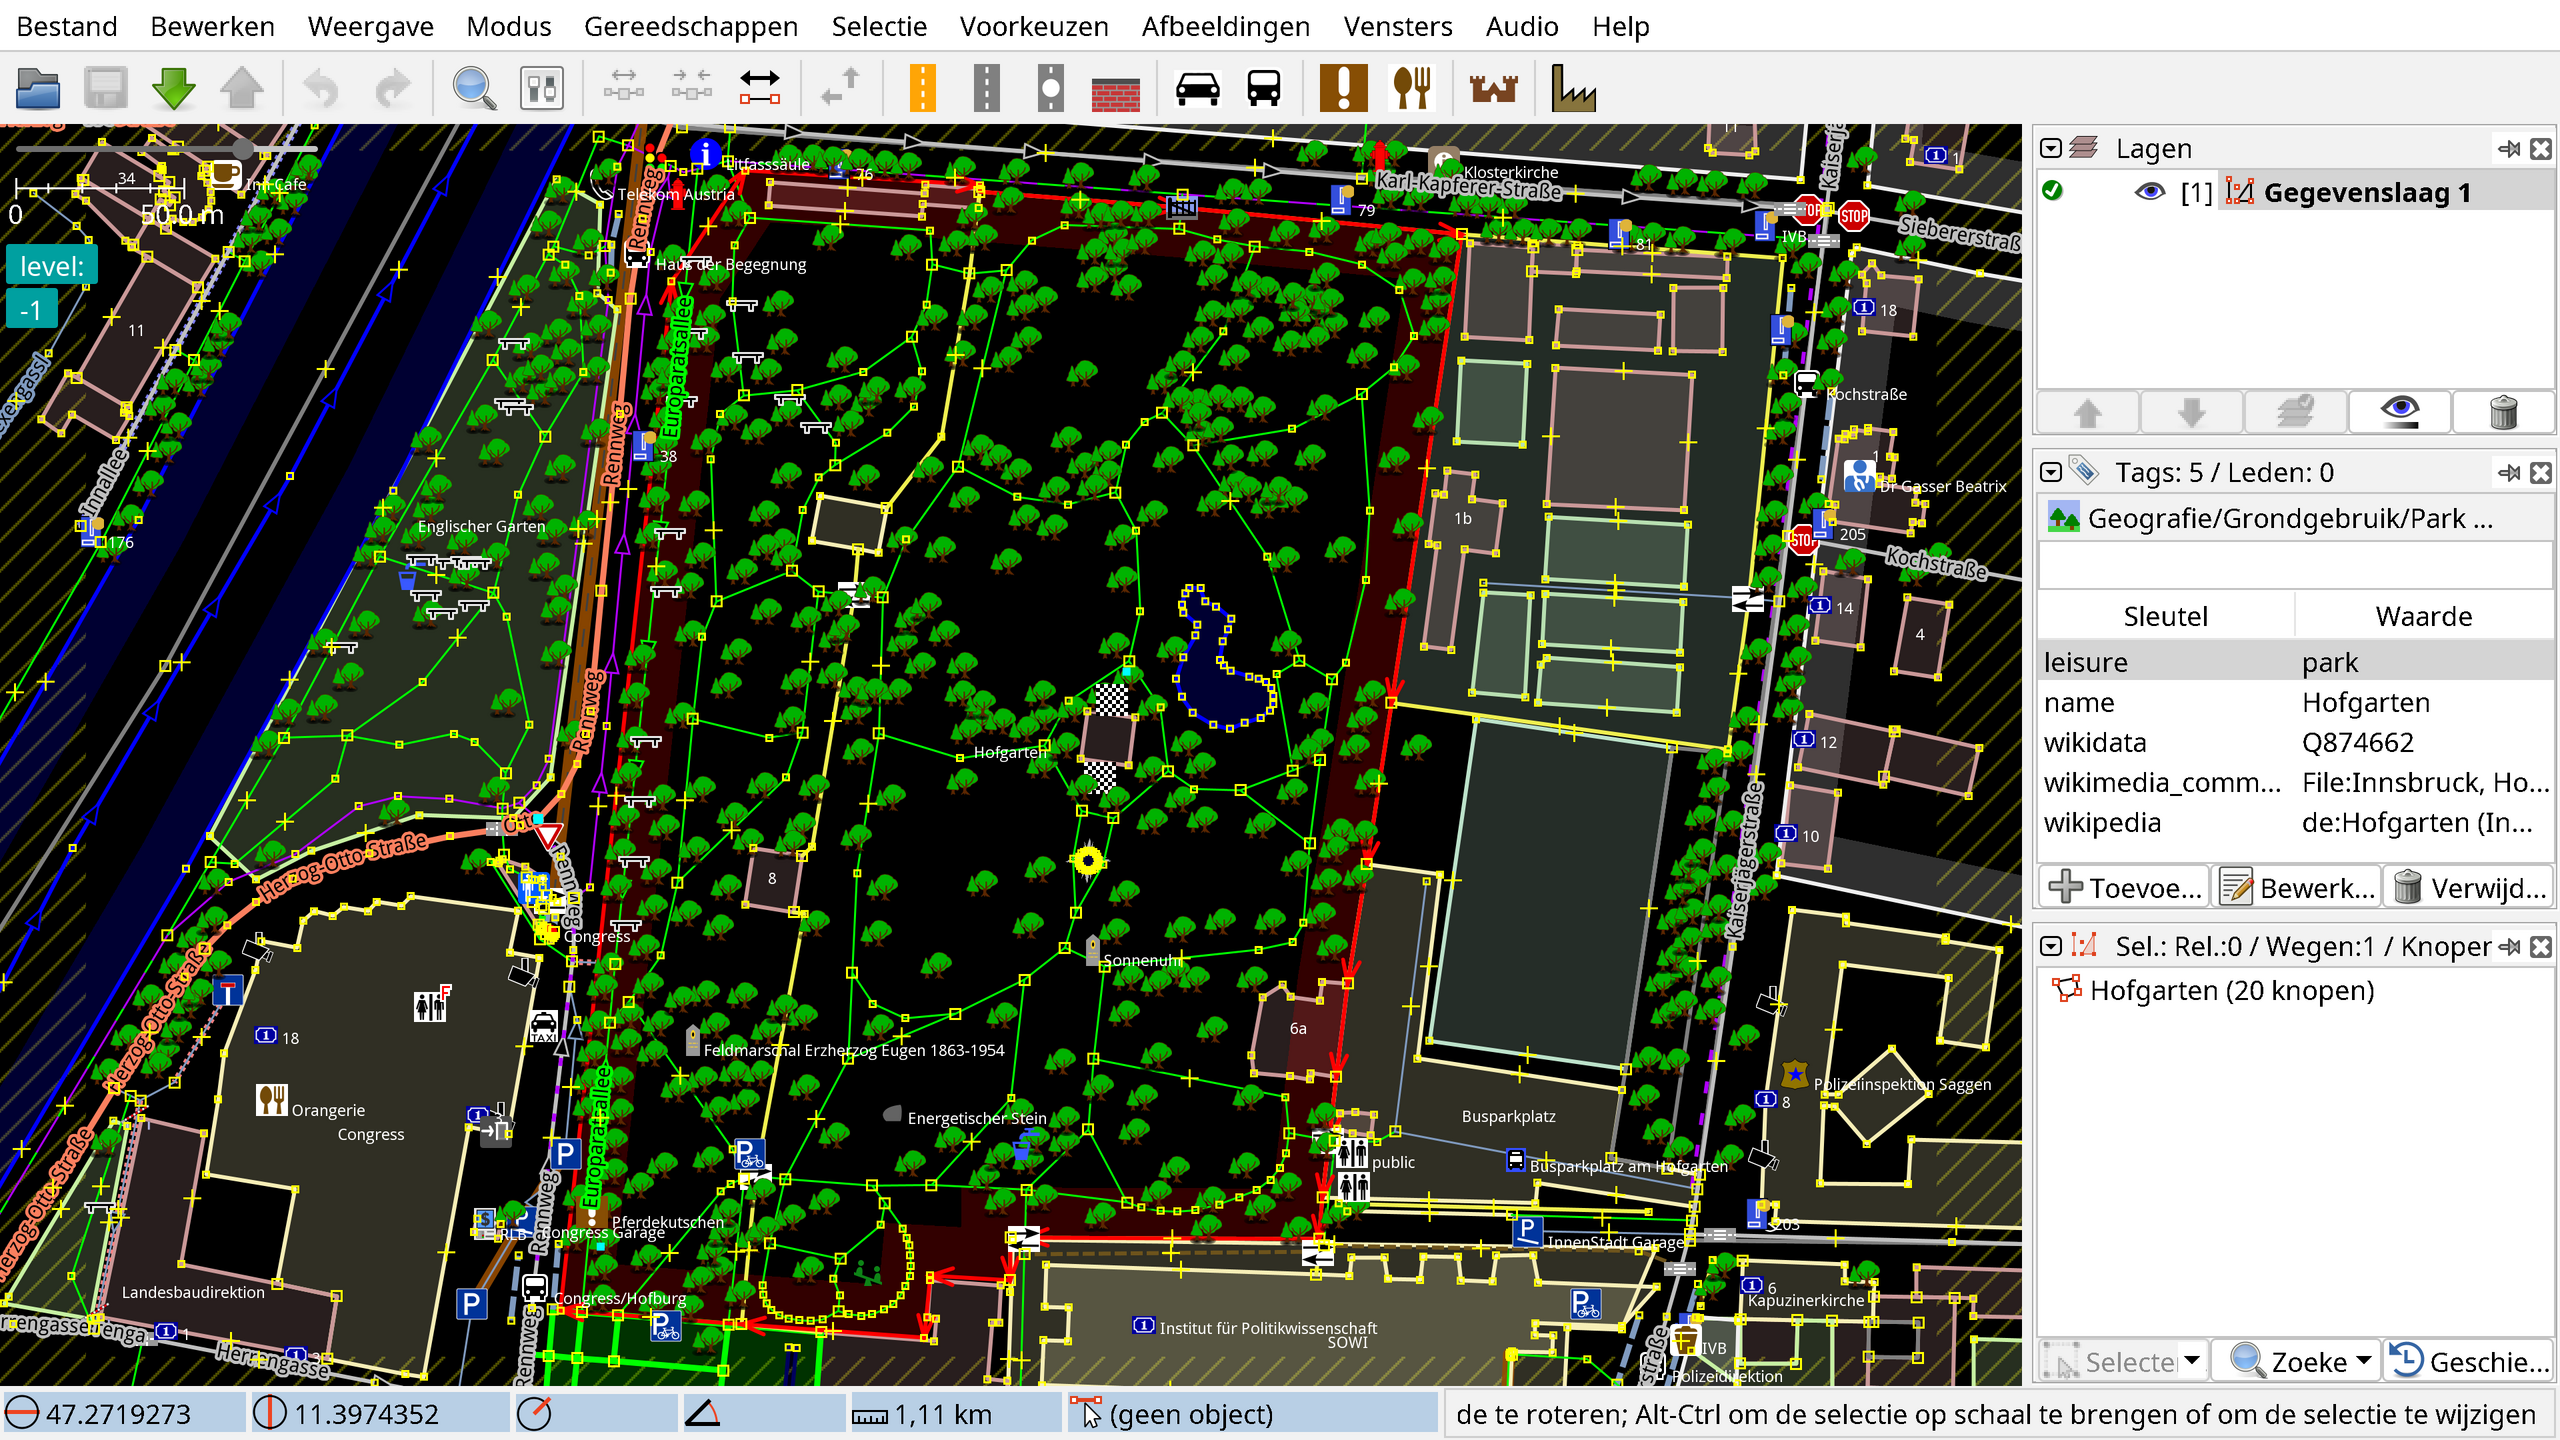Open the Gereedschappen menu

(x=690, y=26)
